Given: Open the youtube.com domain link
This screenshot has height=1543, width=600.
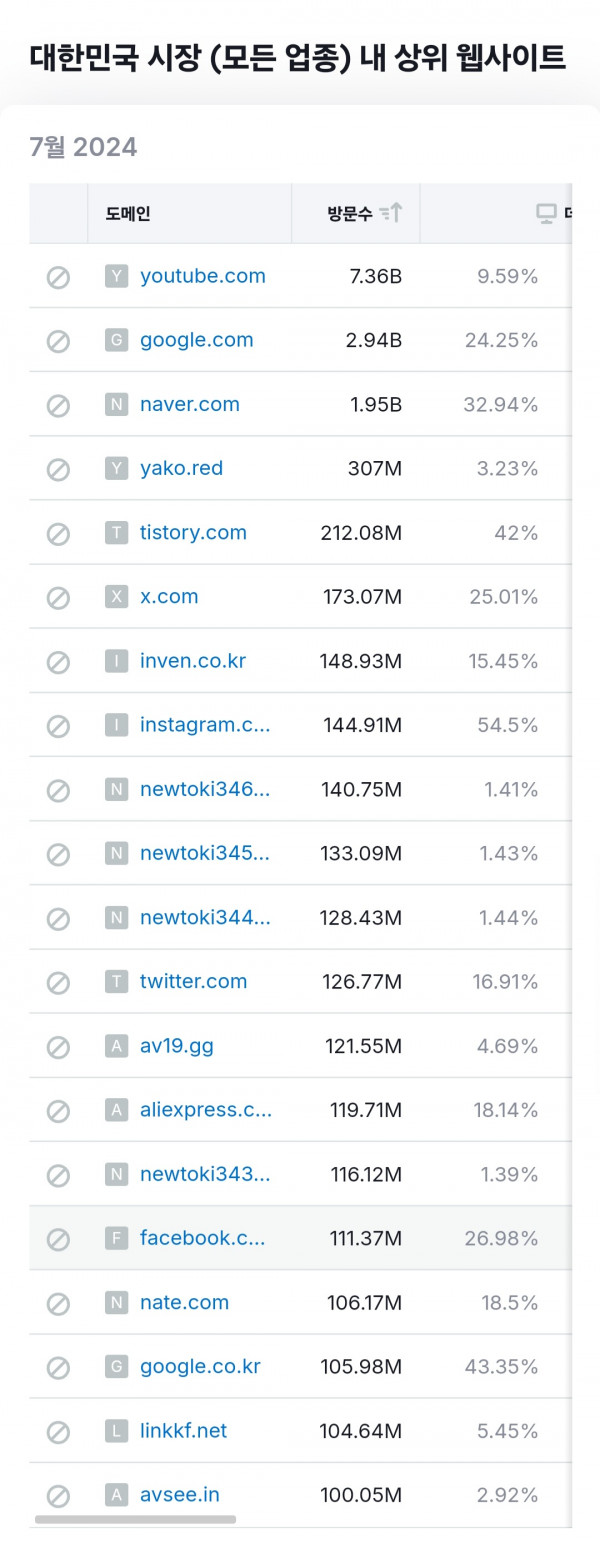Looking at the screenshot, I should coord(203,276).
